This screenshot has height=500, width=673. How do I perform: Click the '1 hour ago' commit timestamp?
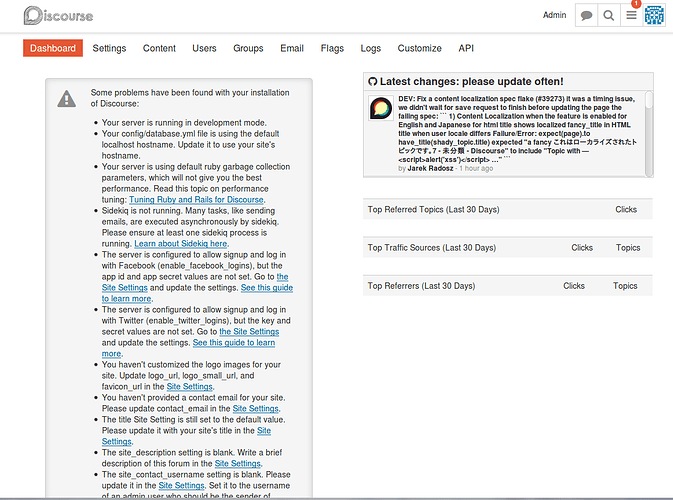coord(476,168)
